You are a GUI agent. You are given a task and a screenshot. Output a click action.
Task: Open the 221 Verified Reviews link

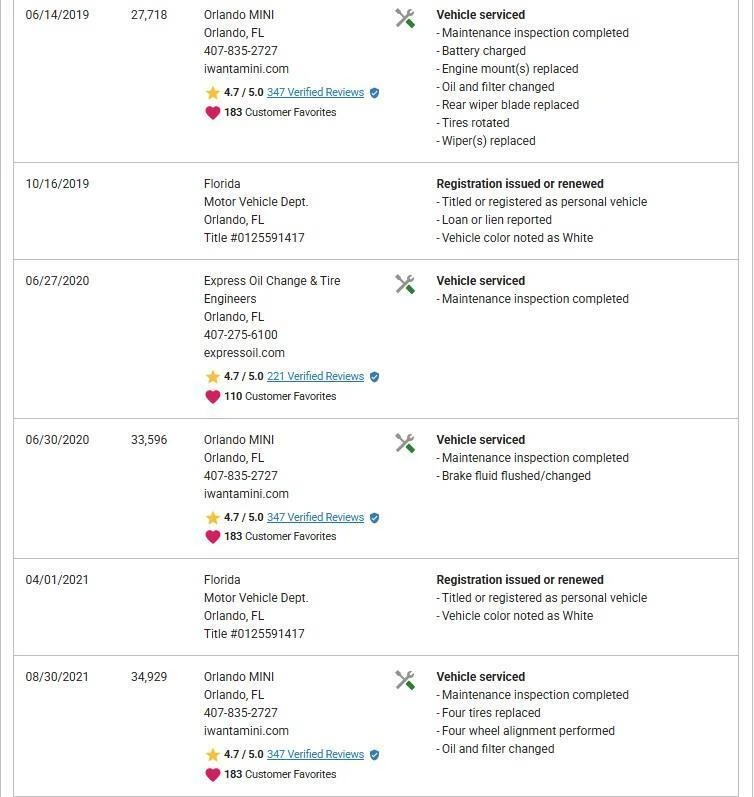point(315,376)
